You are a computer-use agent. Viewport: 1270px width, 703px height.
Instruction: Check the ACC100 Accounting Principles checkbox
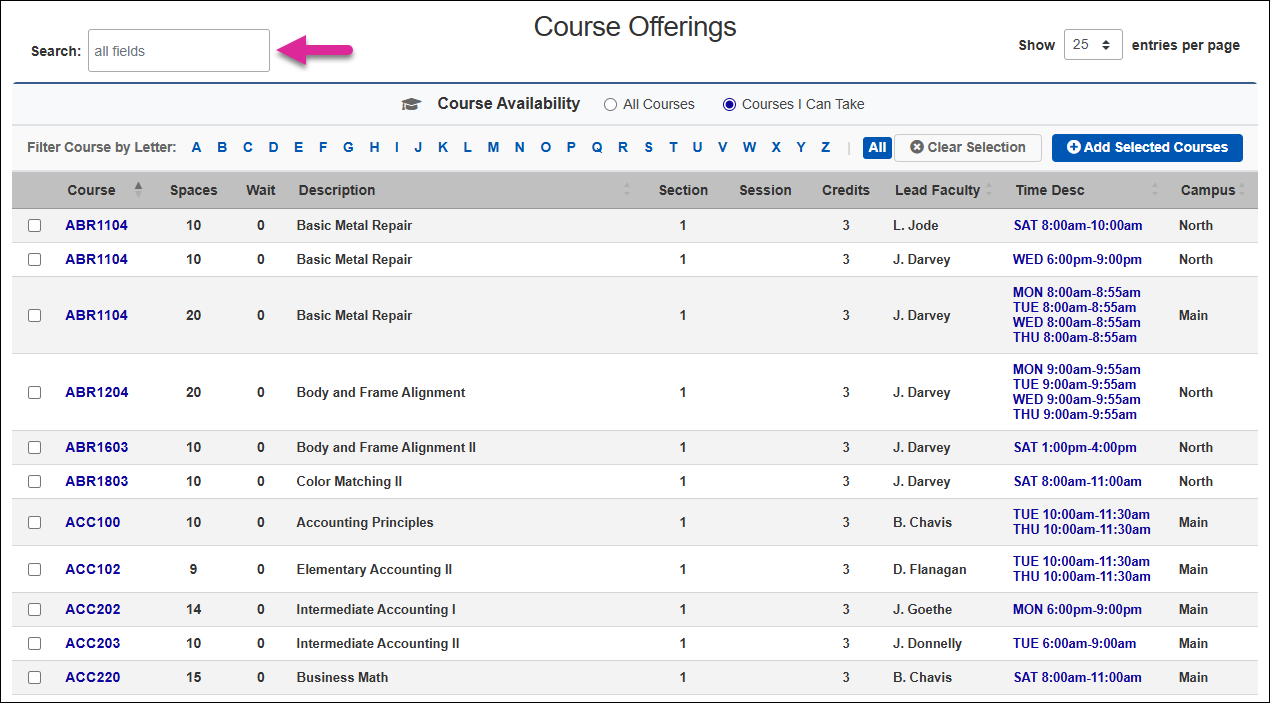tap(35, 522)
